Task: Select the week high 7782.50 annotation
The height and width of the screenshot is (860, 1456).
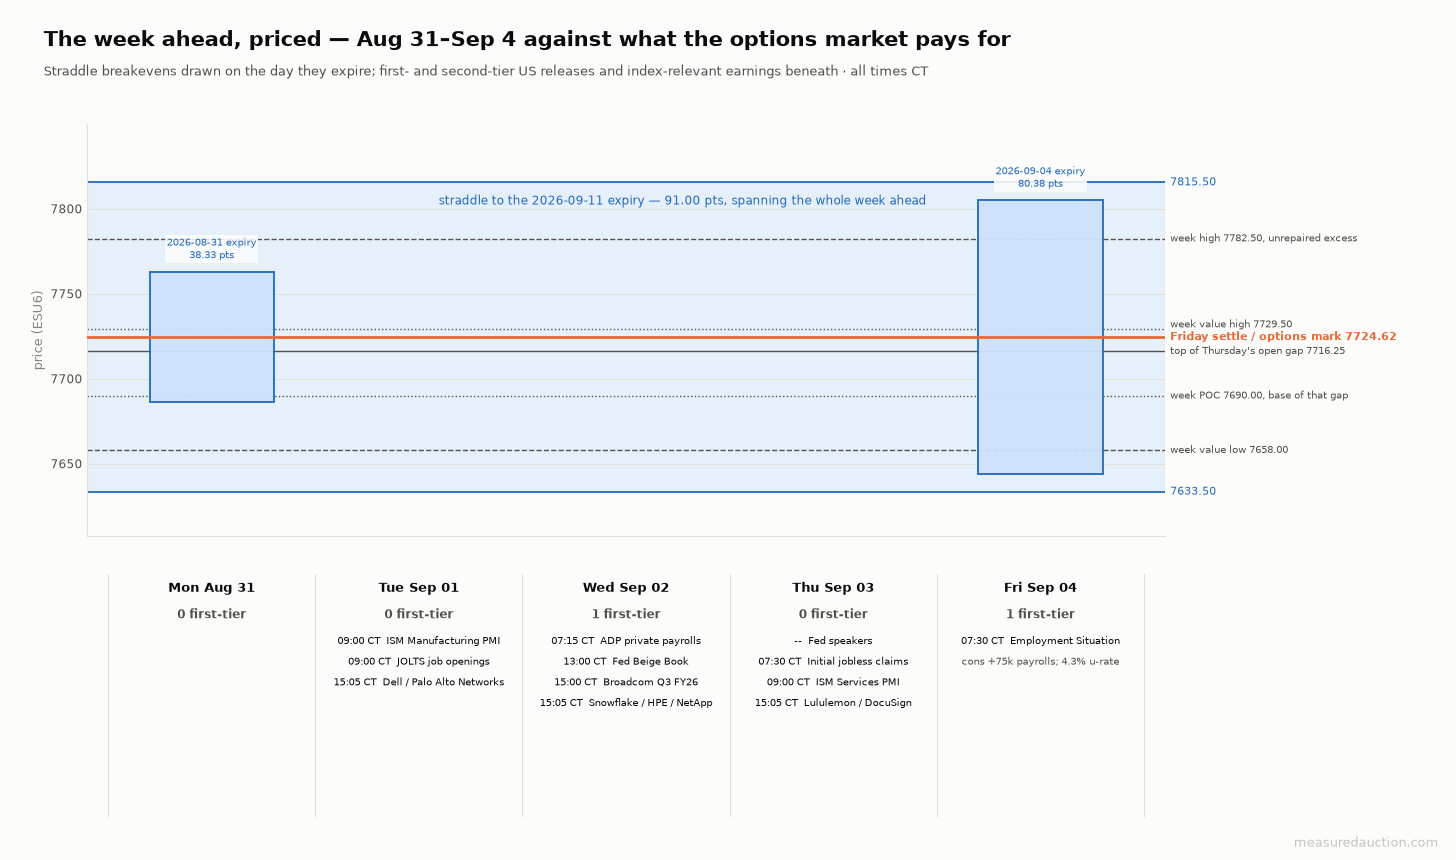Action: [x=1264, y=239]
